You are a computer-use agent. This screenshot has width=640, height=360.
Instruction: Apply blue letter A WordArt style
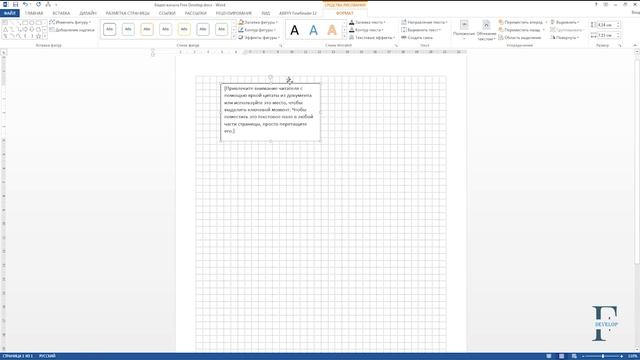[x=313, y=30]
